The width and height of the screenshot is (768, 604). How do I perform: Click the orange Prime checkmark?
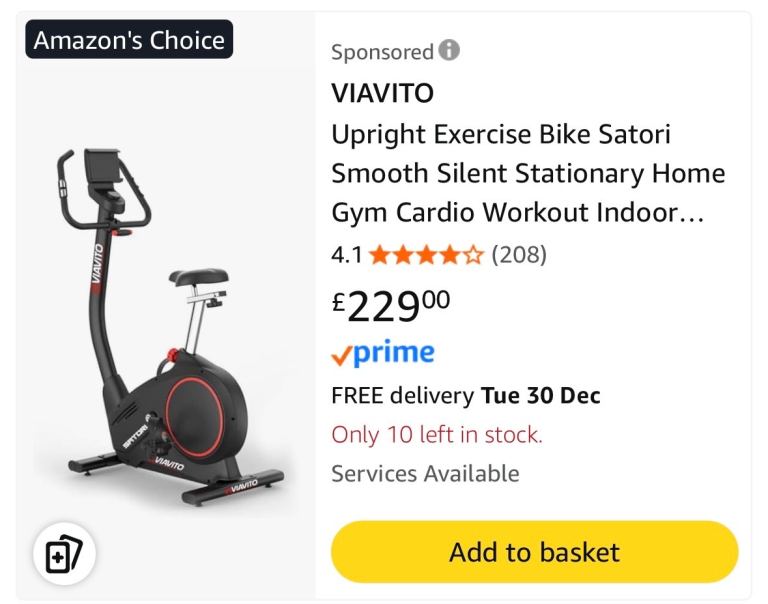click(341, 356)
